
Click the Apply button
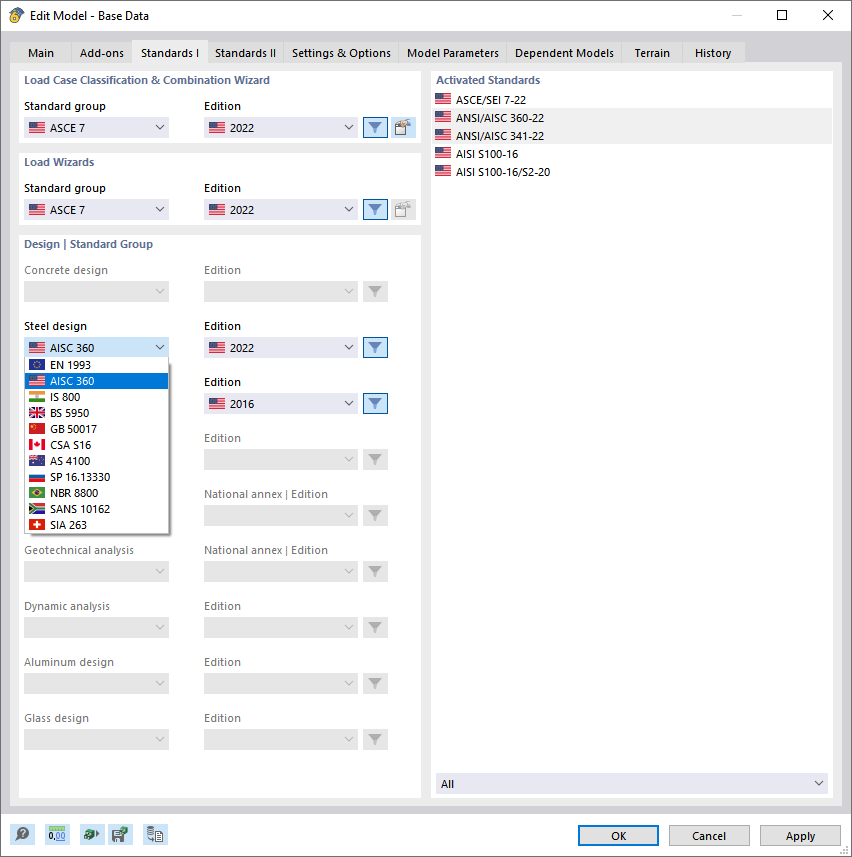[800, 836]
